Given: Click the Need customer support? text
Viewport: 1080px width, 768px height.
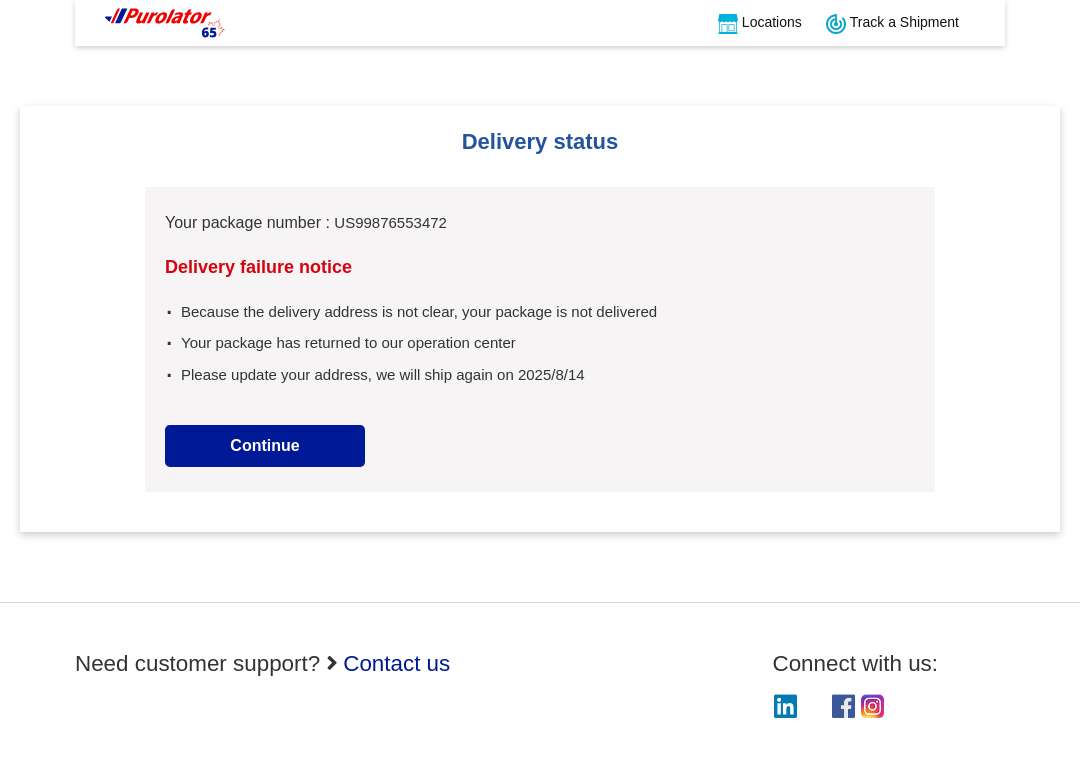Looking at the screenshot, I should [198, 663].
